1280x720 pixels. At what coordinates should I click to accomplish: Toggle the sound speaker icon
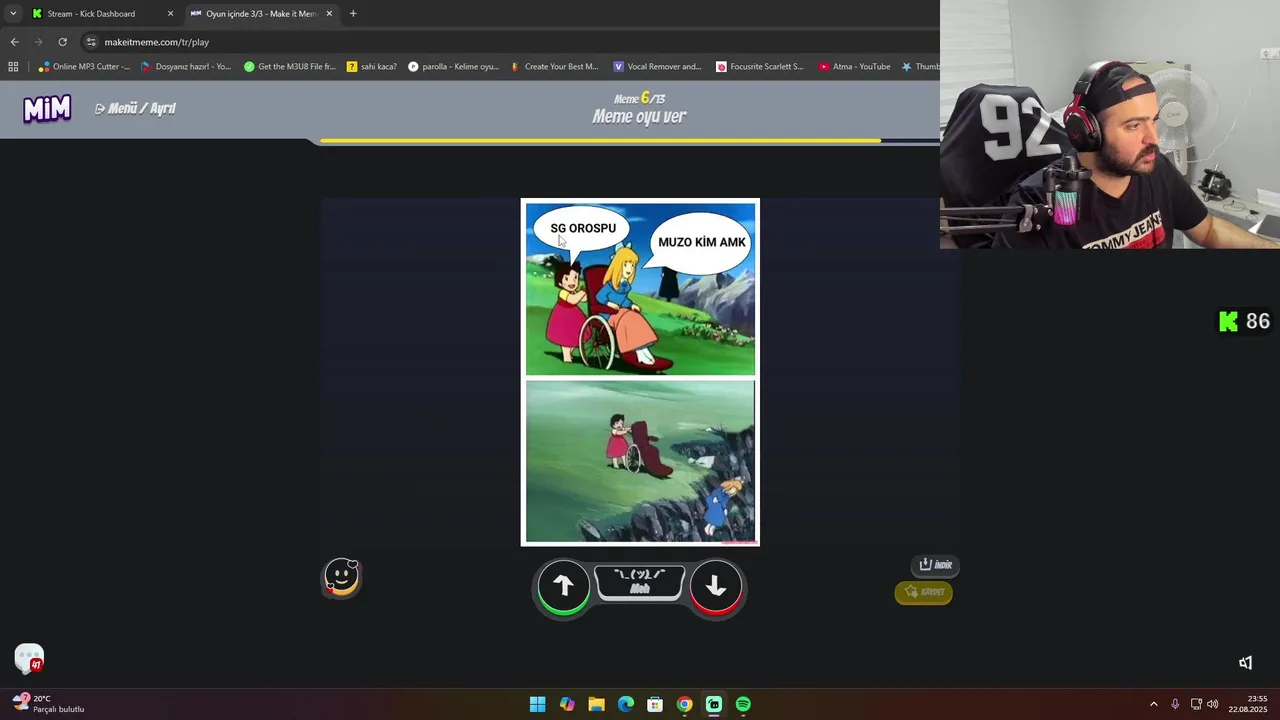(x=1245, y=663)
